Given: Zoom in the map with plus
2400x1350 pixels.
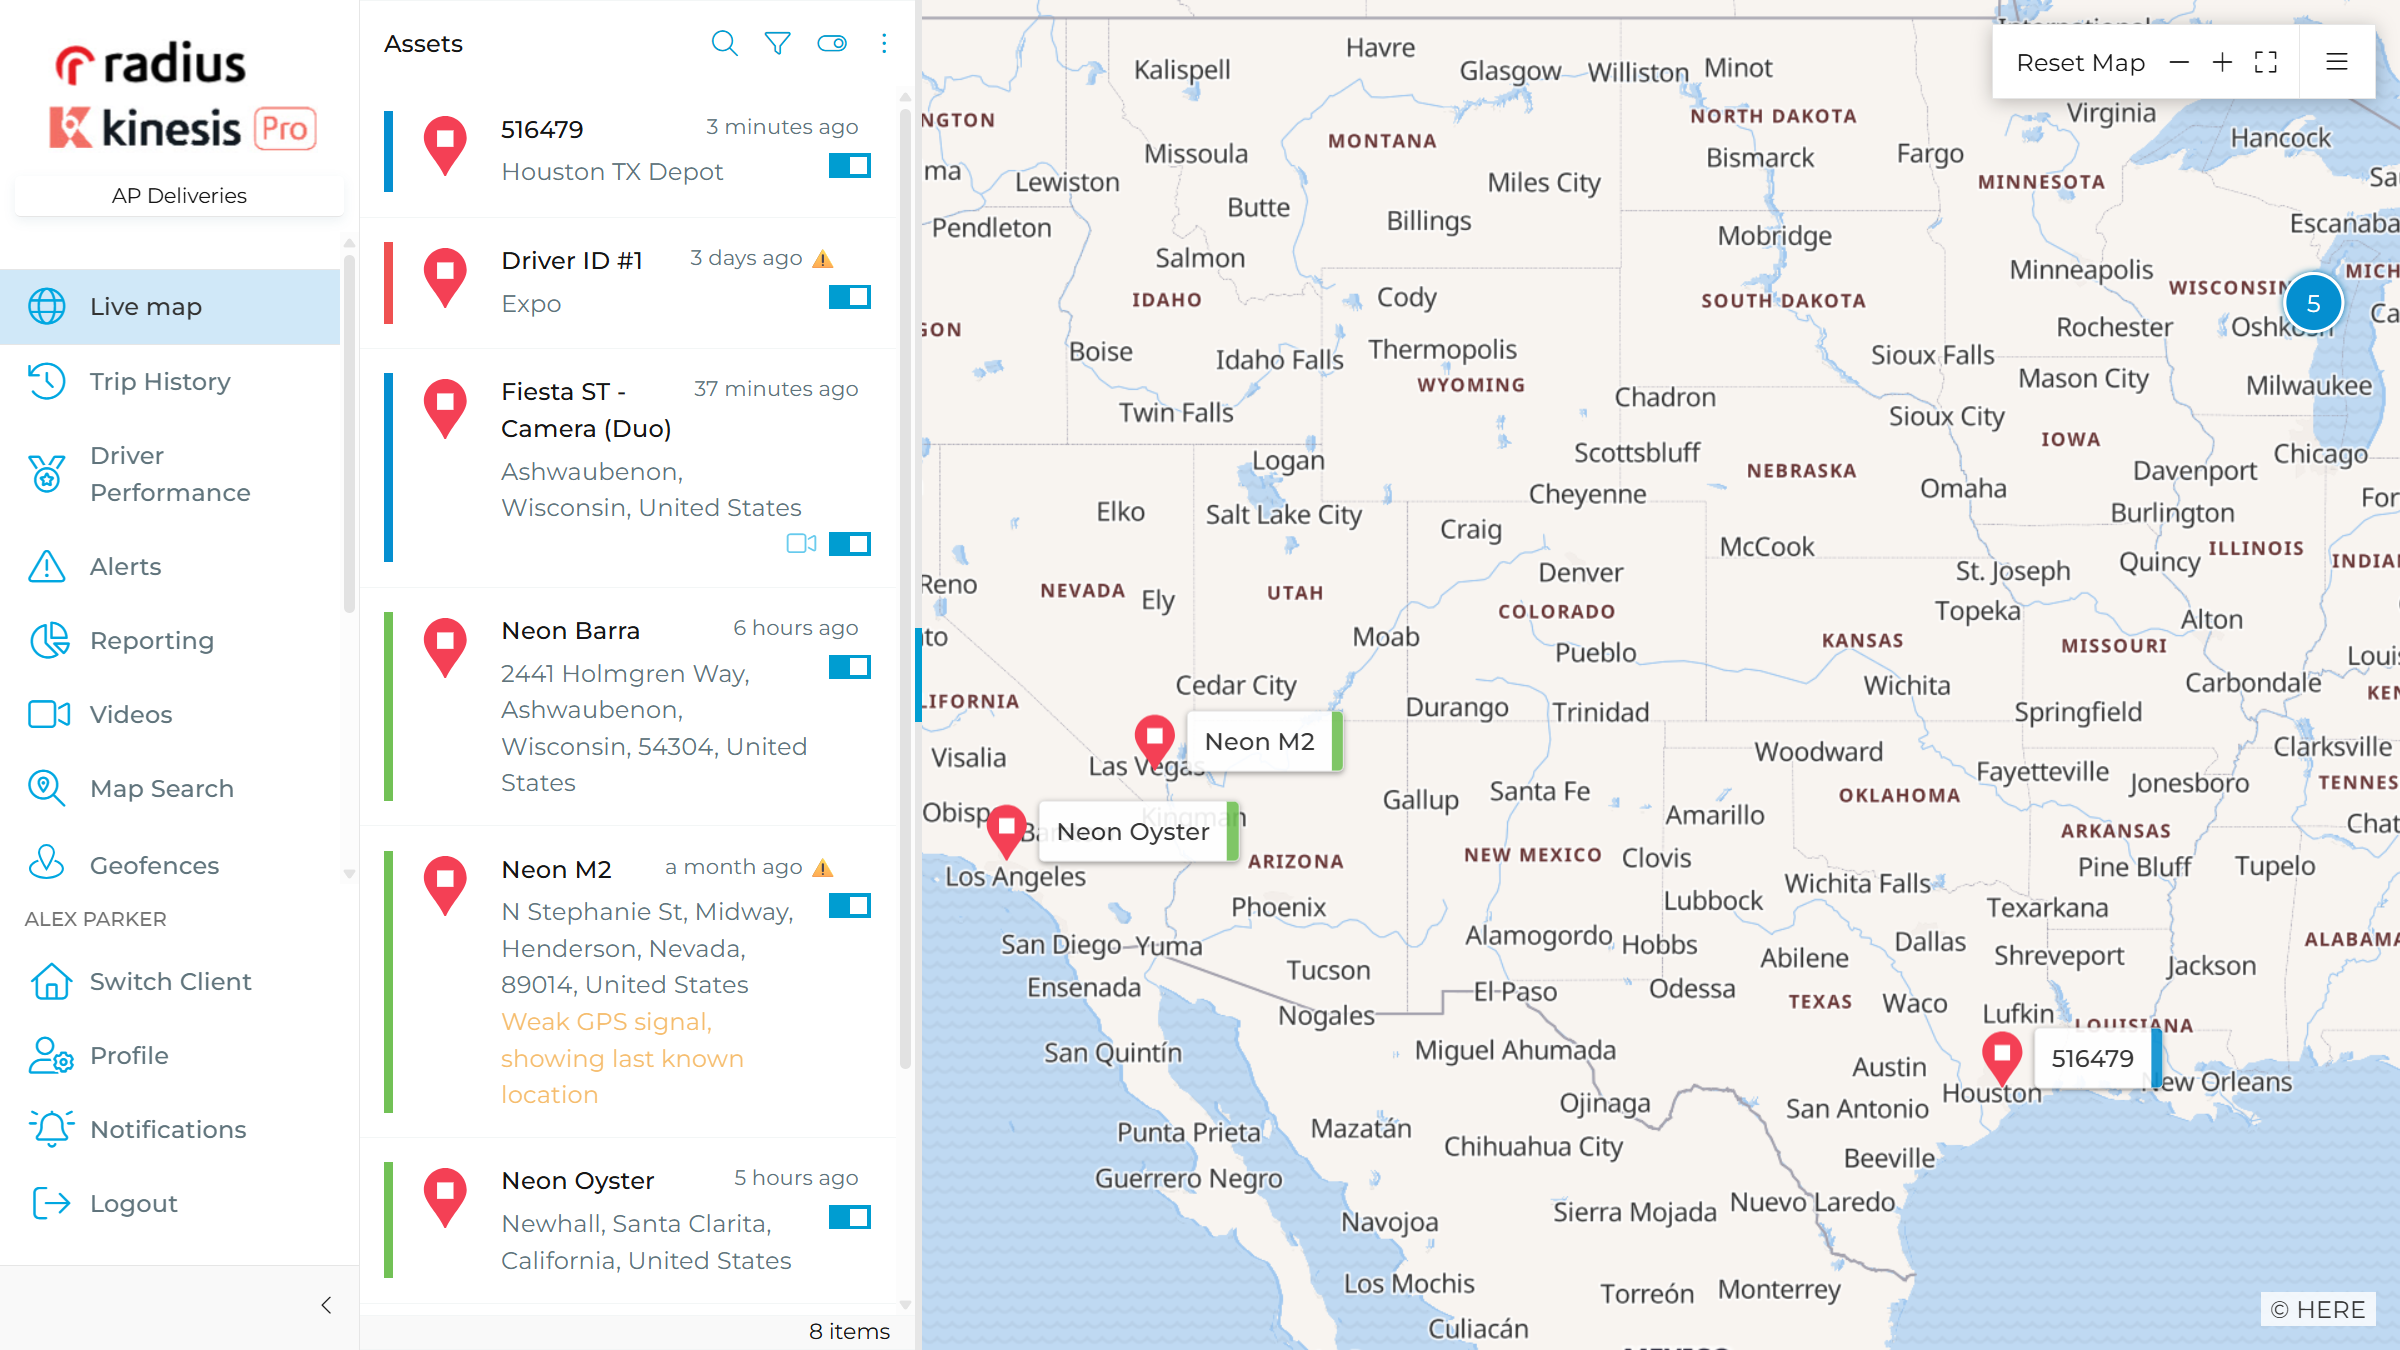Looking at the screenshot, I should point(2222,62).
